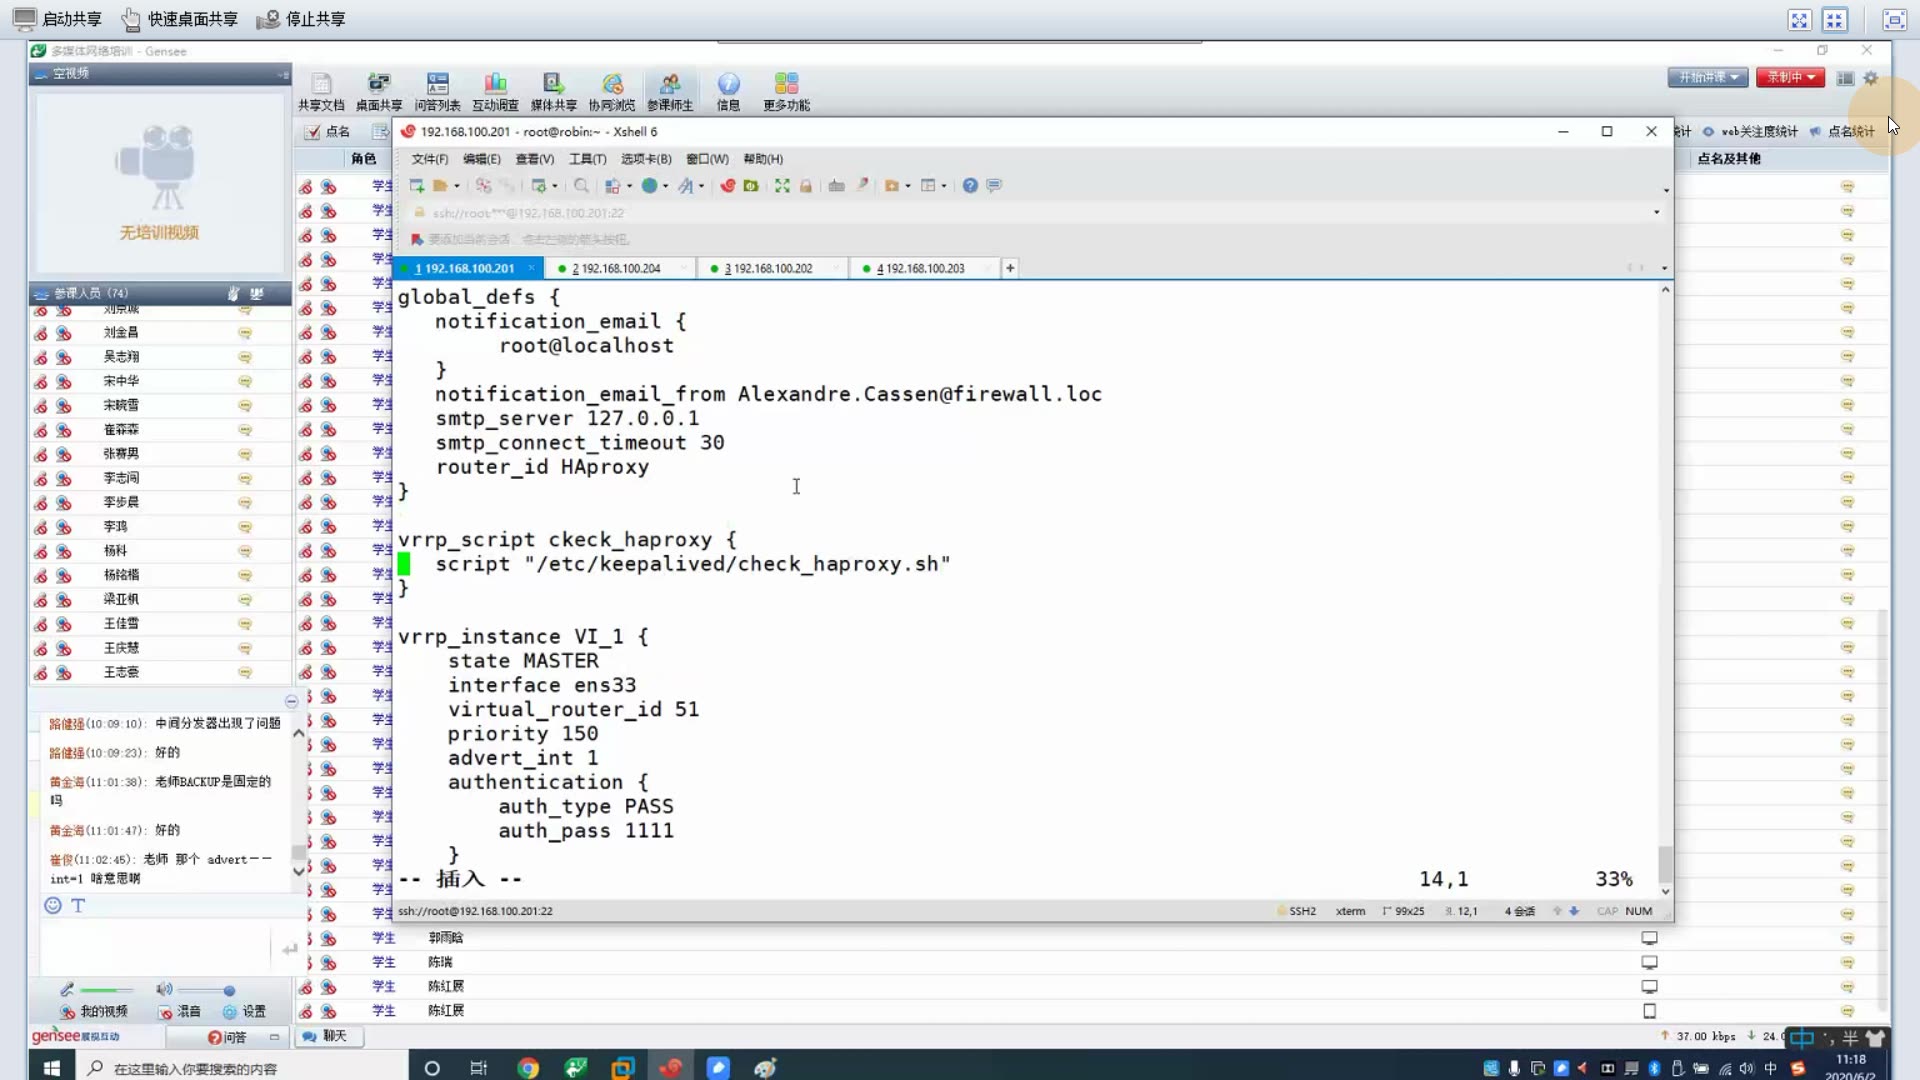
Task: Open the 文件(F) menu in Xshell
Action: pos(430,159)
